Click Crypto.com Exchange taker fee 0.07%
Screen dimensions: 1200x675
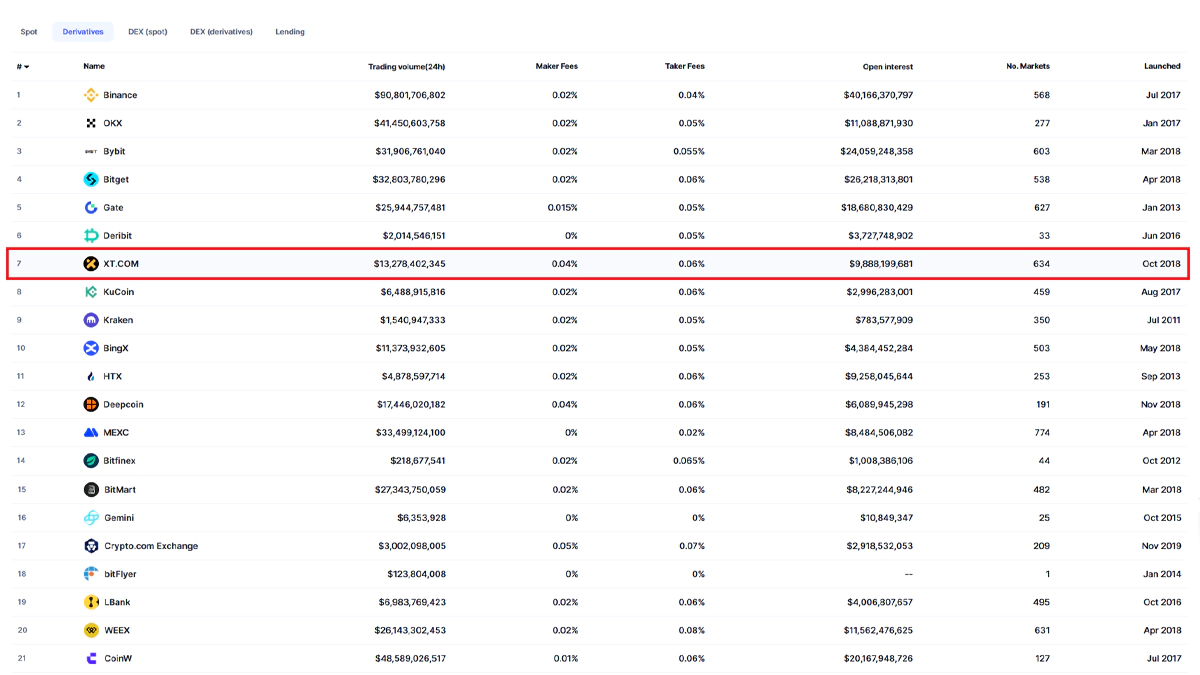pos(692,546)
